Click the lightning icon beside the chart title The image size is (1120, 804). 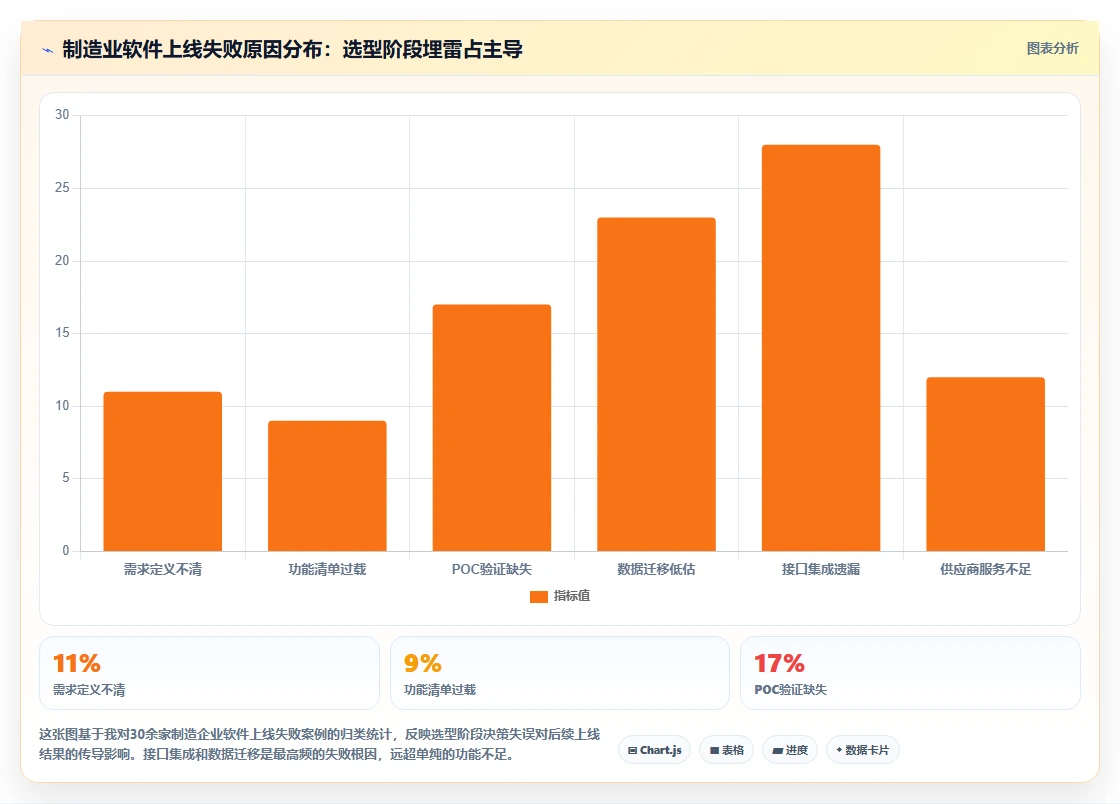click(48, 50)
